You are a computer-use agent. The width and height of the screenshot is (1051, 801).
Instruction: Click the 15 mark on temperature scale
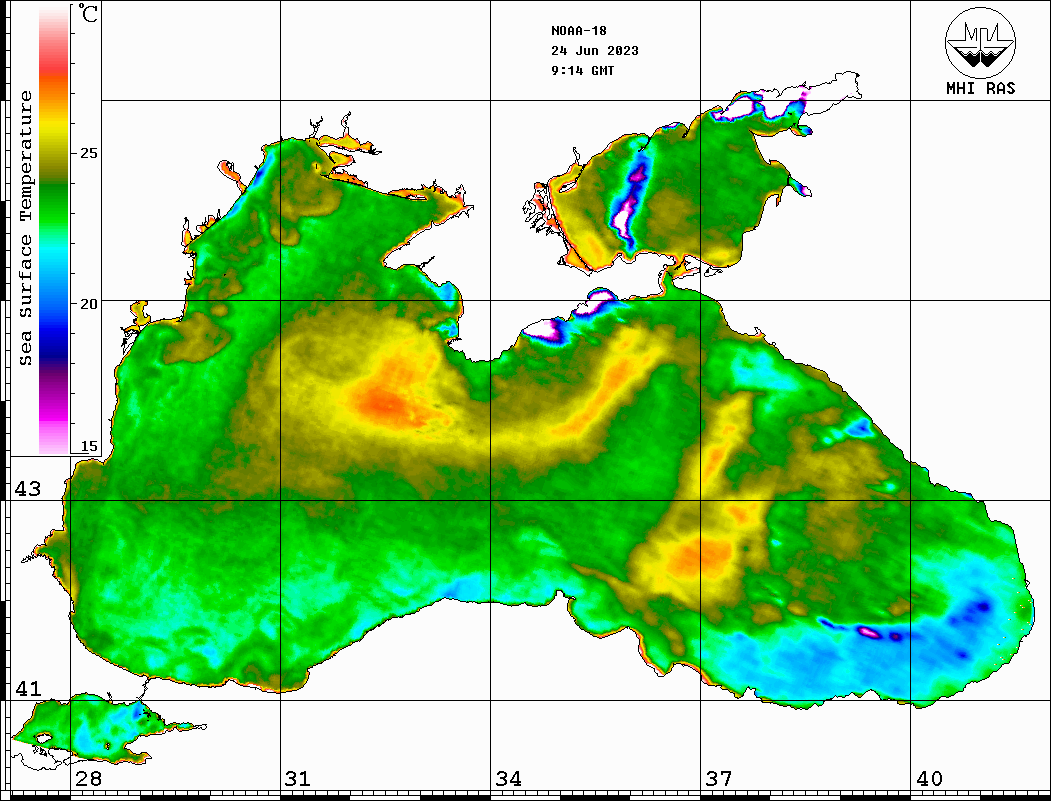(88, 446)
